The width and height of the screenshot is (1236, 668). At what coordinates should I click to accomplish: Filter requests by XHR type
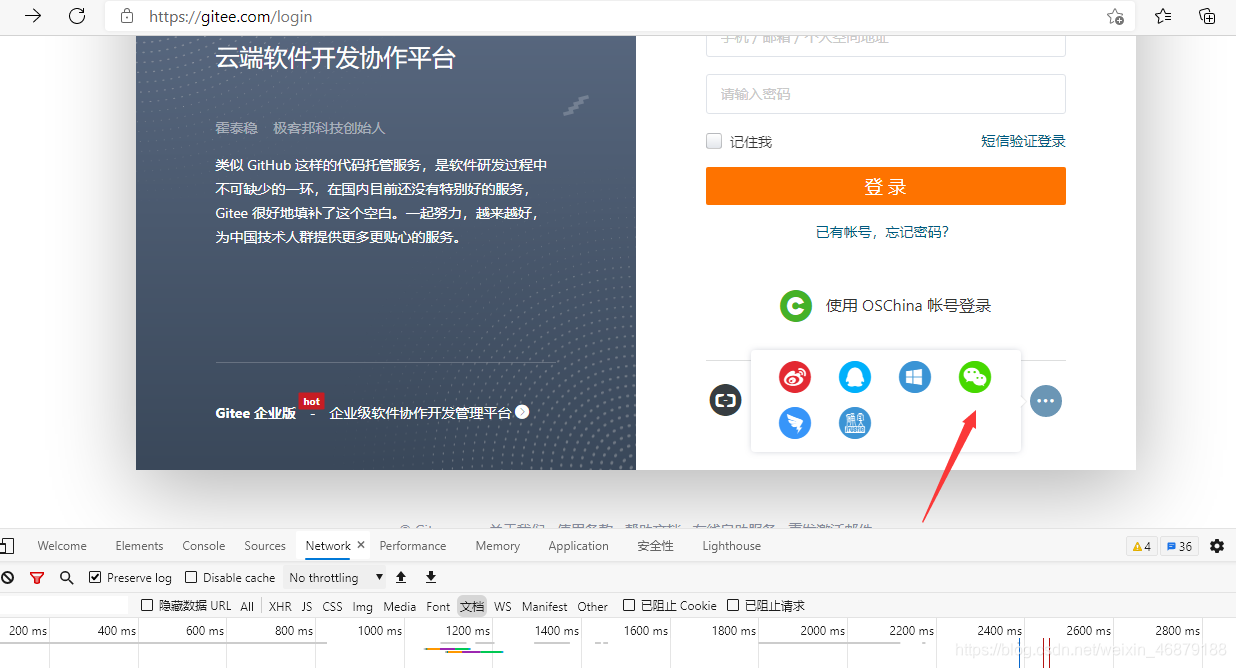pyautogui.click(x=280, y=606)
